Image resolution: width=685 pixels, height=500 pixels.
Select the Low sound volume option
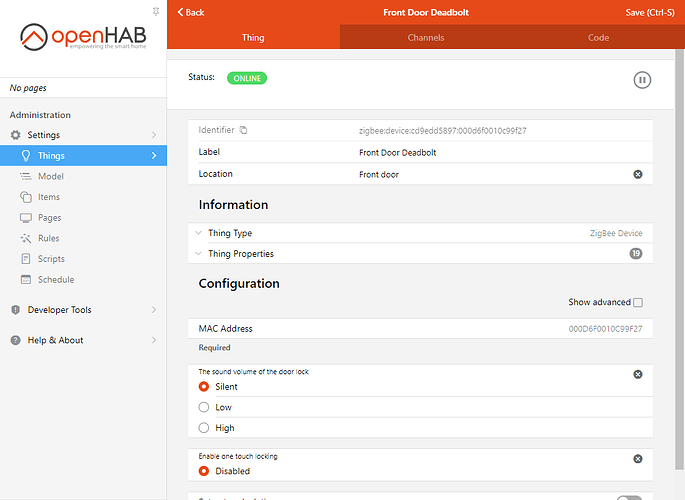tap(204, 407)
